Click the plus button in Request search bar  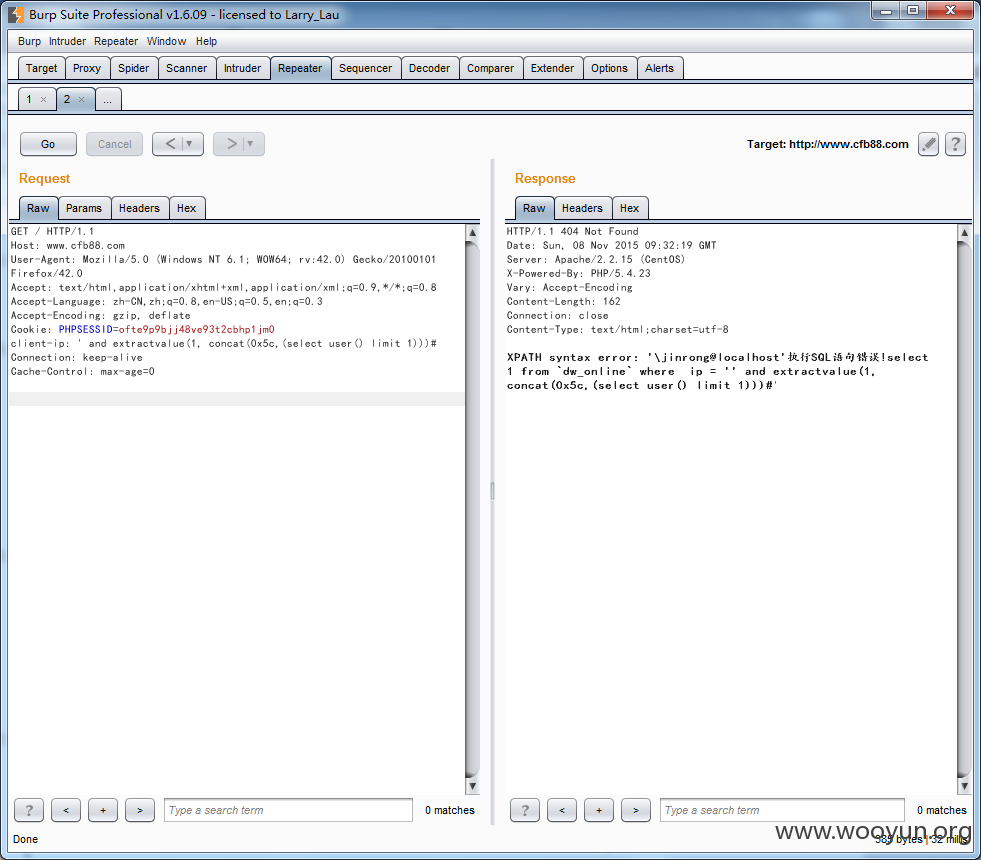tap(103, 810)
